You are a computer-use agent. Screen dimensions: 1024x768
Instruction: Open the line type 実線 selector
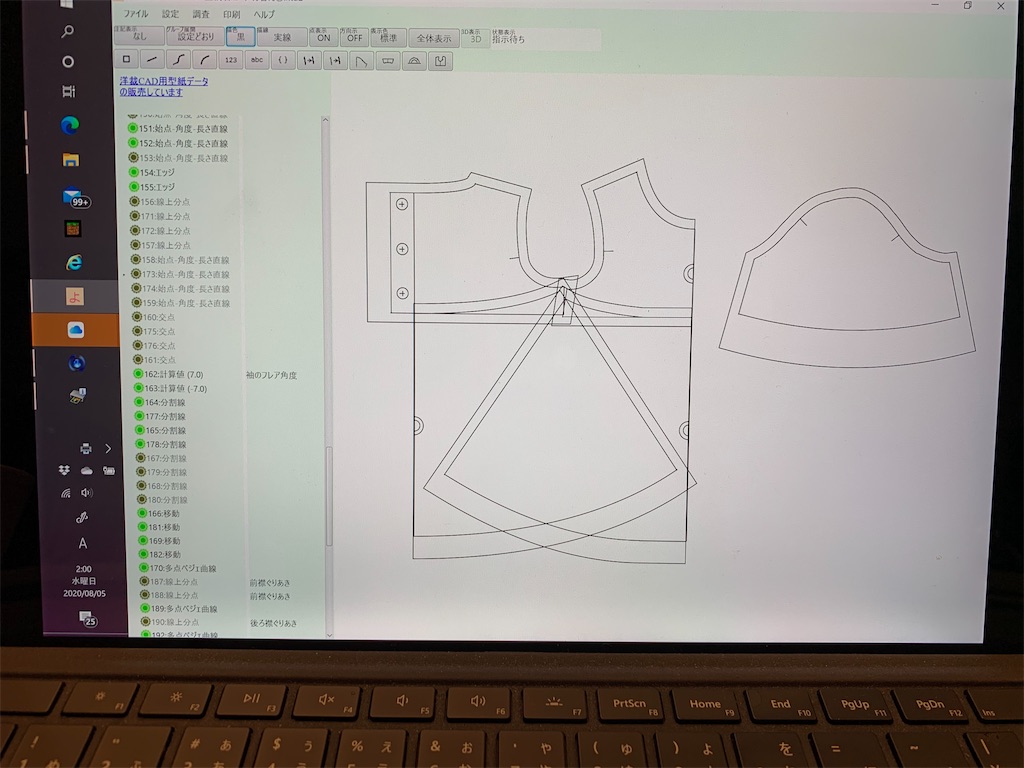281,37
